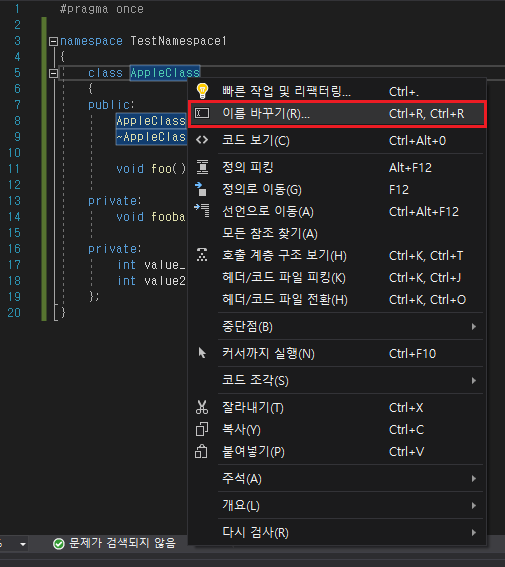Click the lightbulb quick actions icon

click(202, 91)
